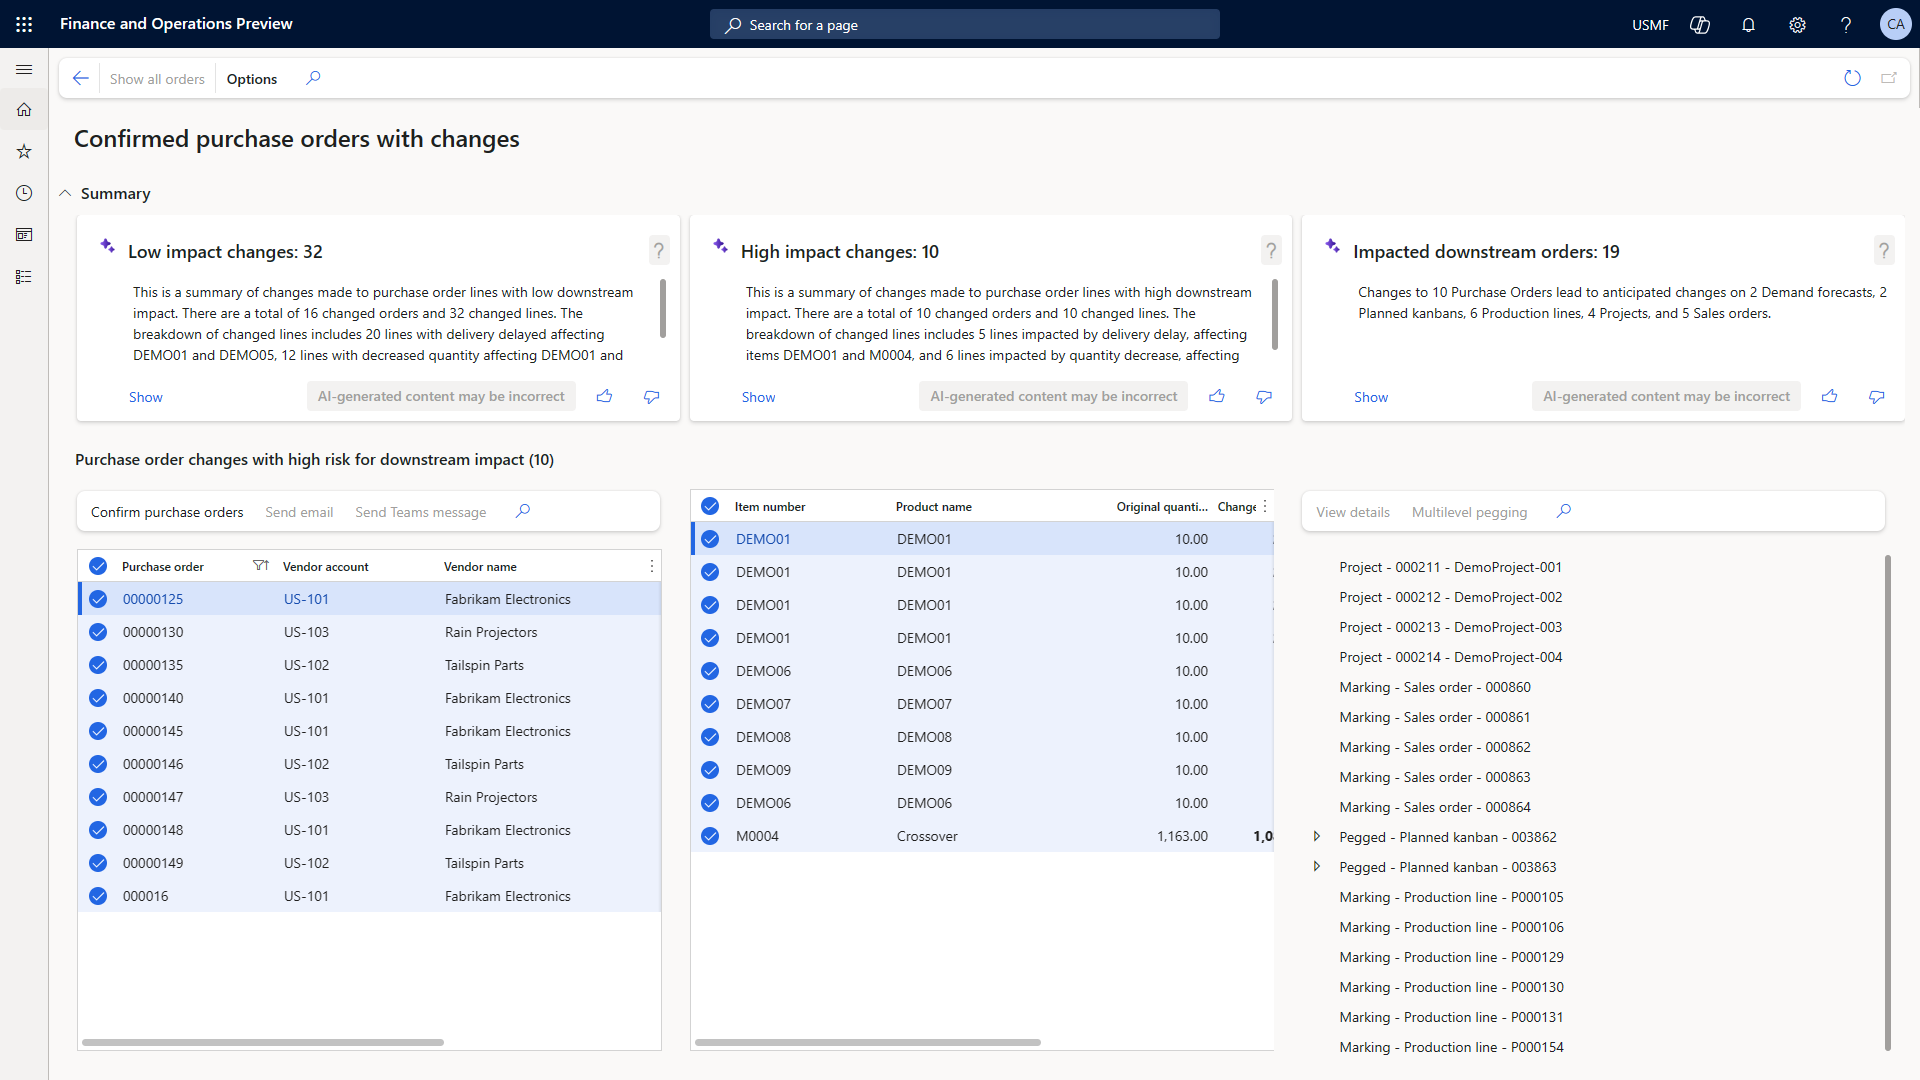Open Recent items via the clock sidebar icon
The height and width of the screenshot is (1080, 1920).
click(x=24, y=193)
